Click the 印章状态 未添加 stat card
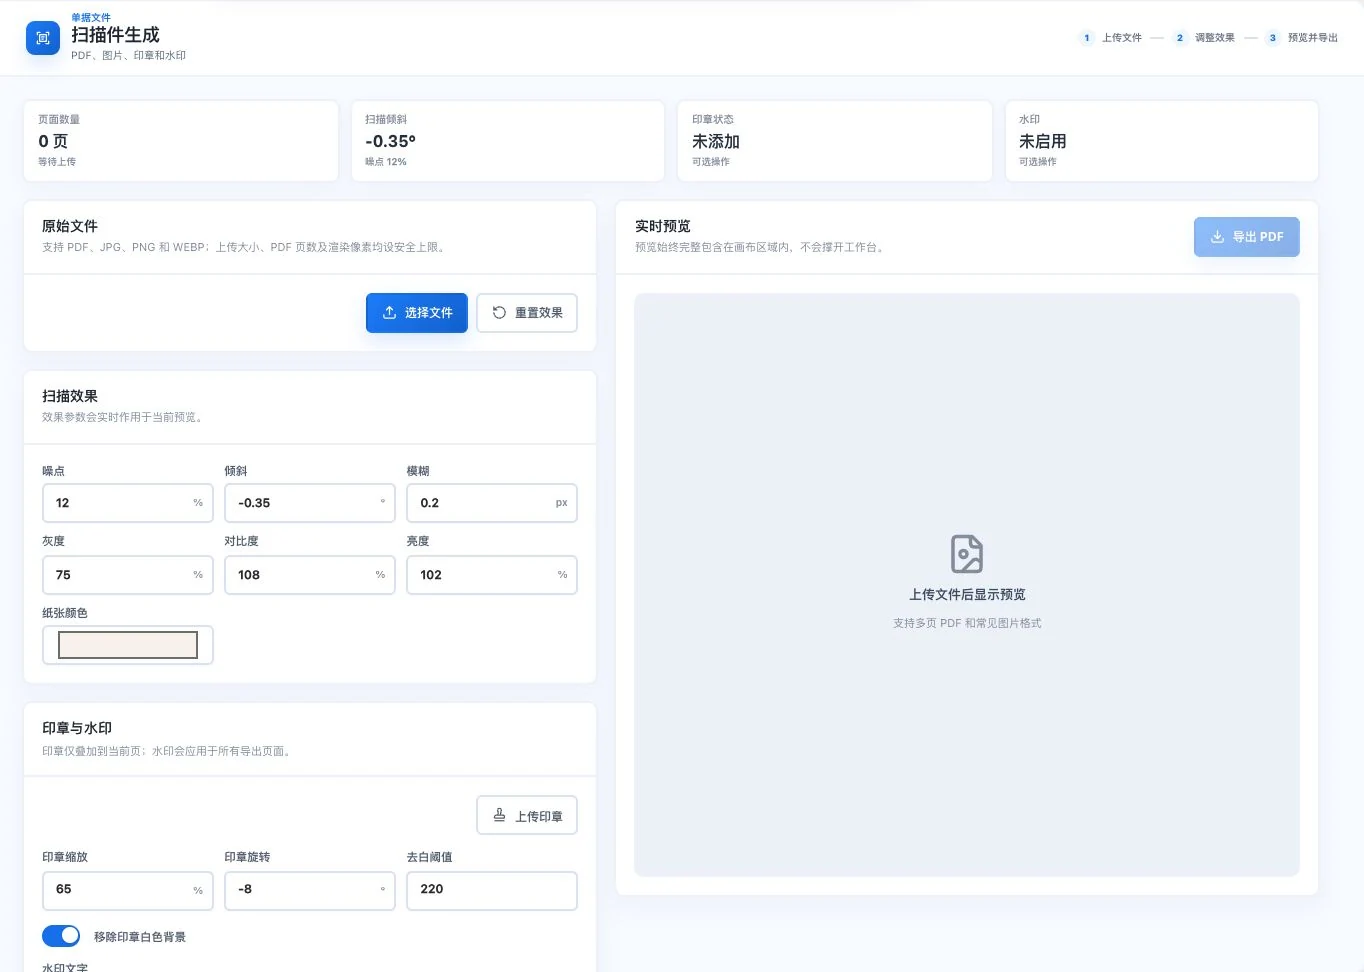This screenshot has height=972, width=1364. (x=835, y=141)
